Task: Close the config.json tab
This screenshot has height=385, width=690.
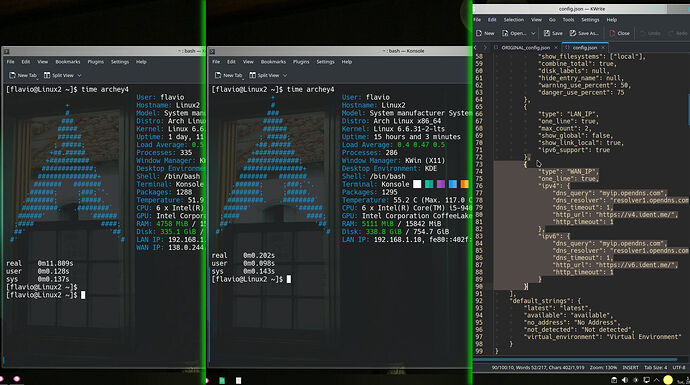Action: pyautogui.click(x=603, y=48)
